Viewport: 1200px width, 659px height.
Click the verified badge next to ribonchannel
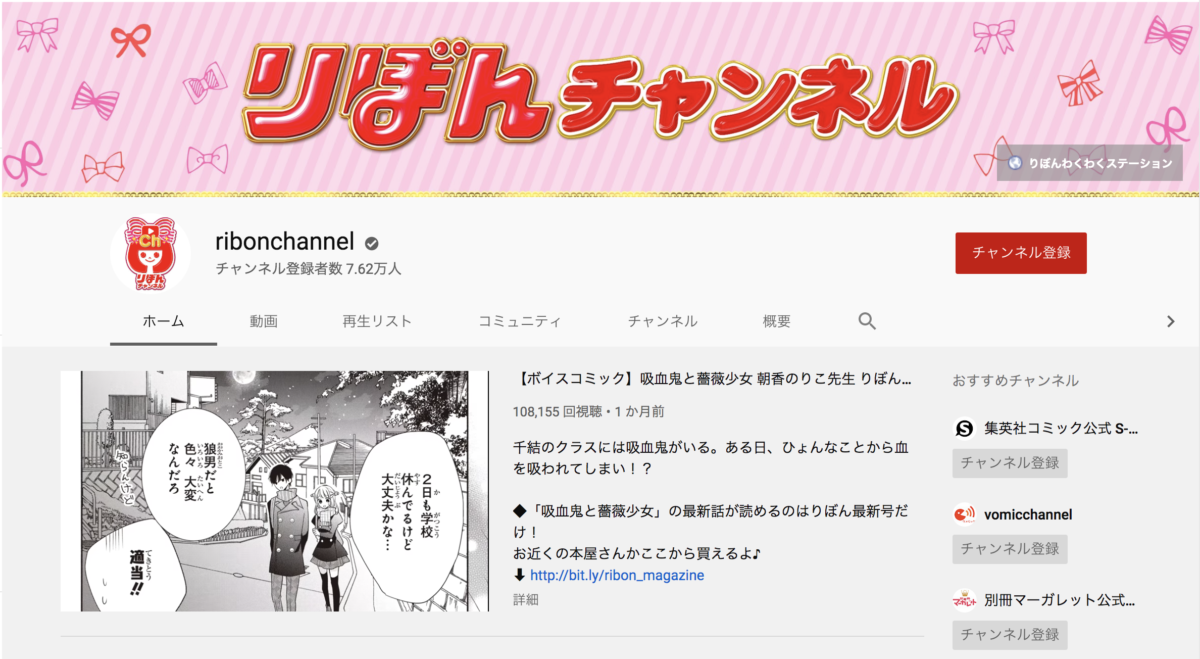pos(371,243)
